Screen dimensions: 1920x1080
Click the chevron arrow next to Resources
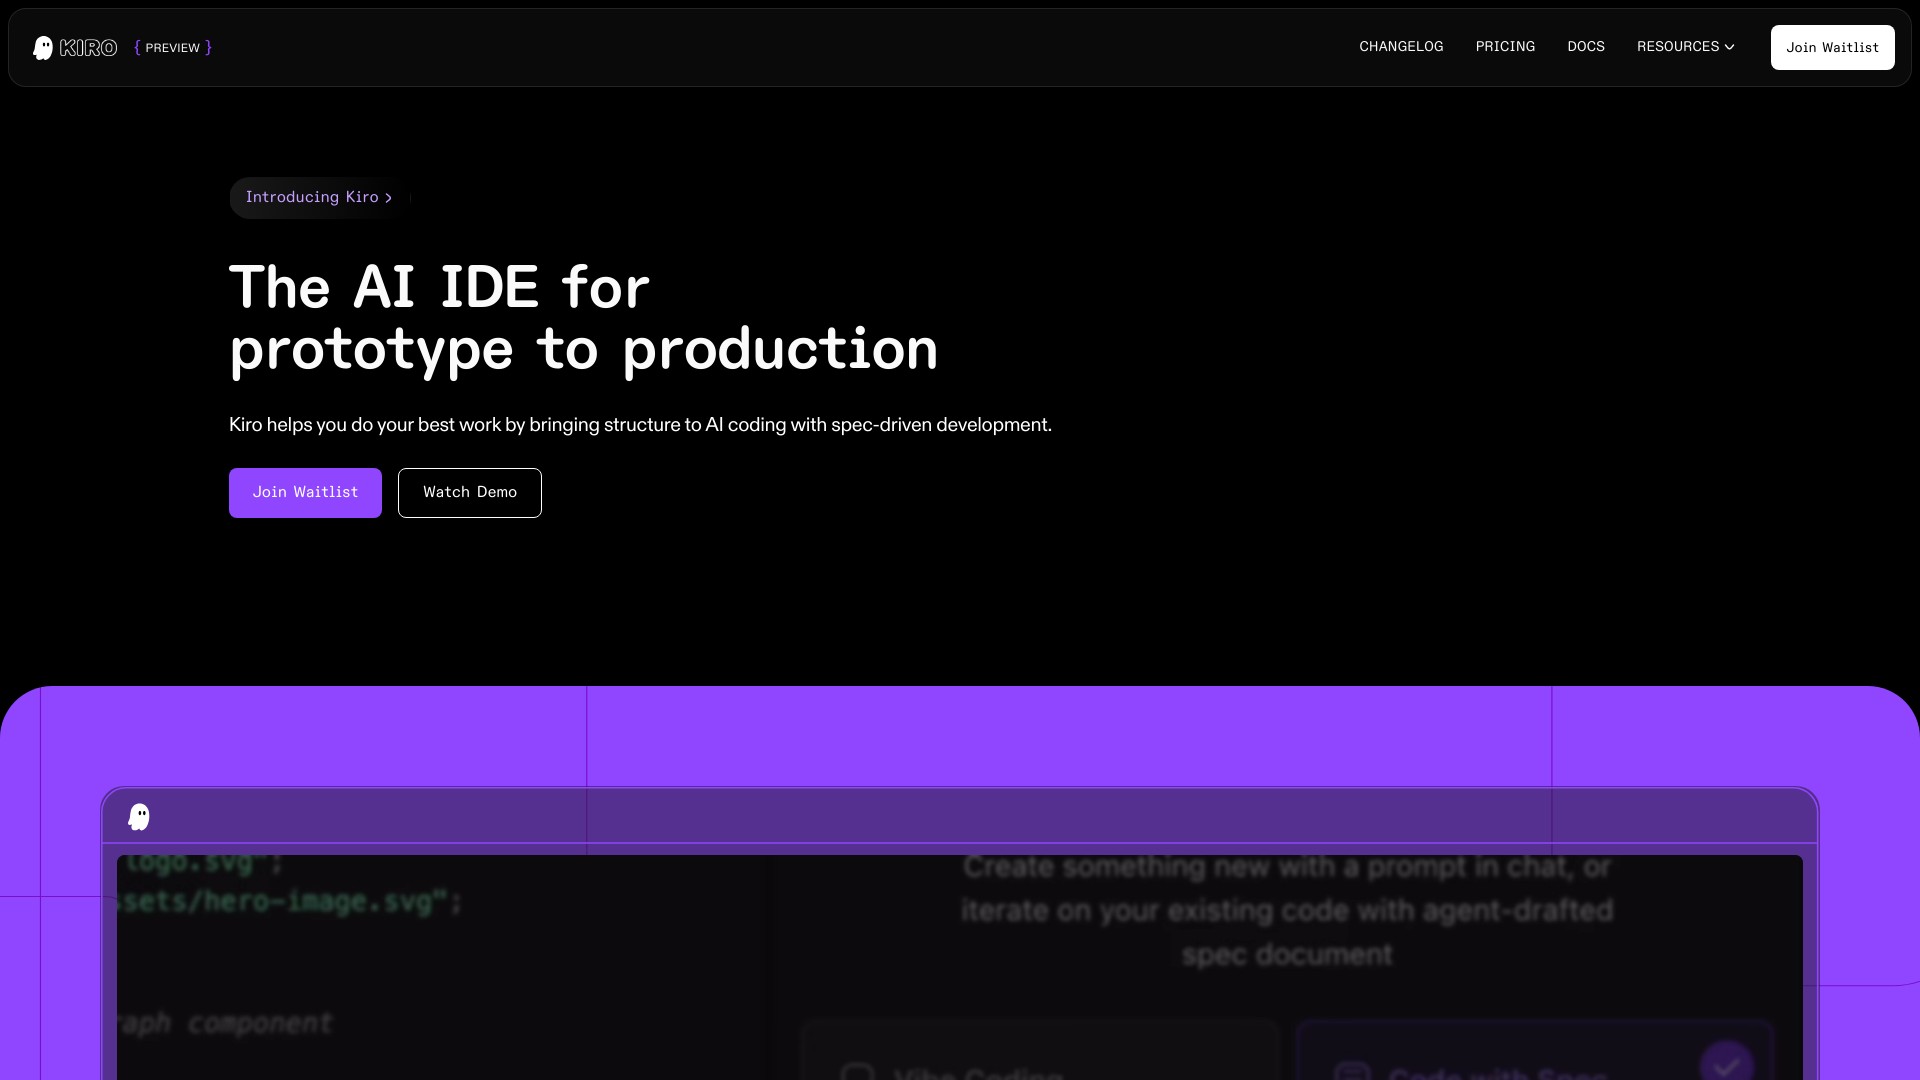pos(1729,47)
